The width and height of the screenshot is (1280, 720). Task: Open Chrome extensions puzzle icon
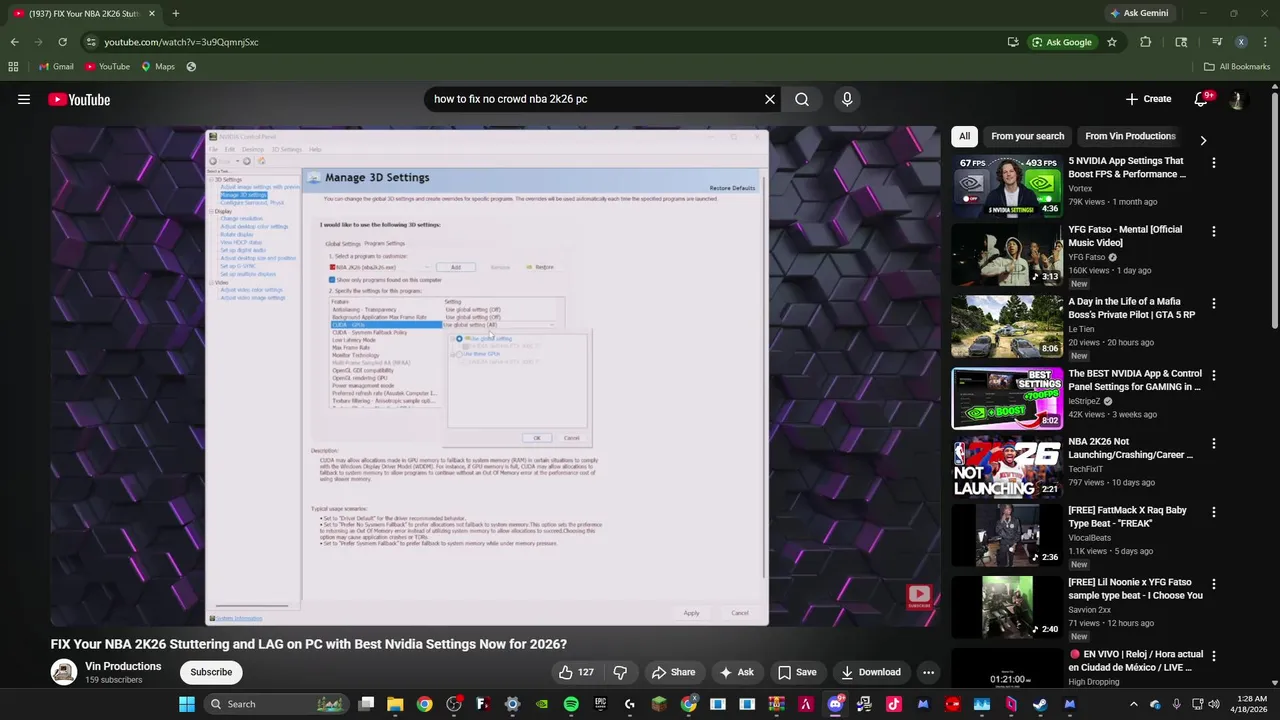(1146, 42)
